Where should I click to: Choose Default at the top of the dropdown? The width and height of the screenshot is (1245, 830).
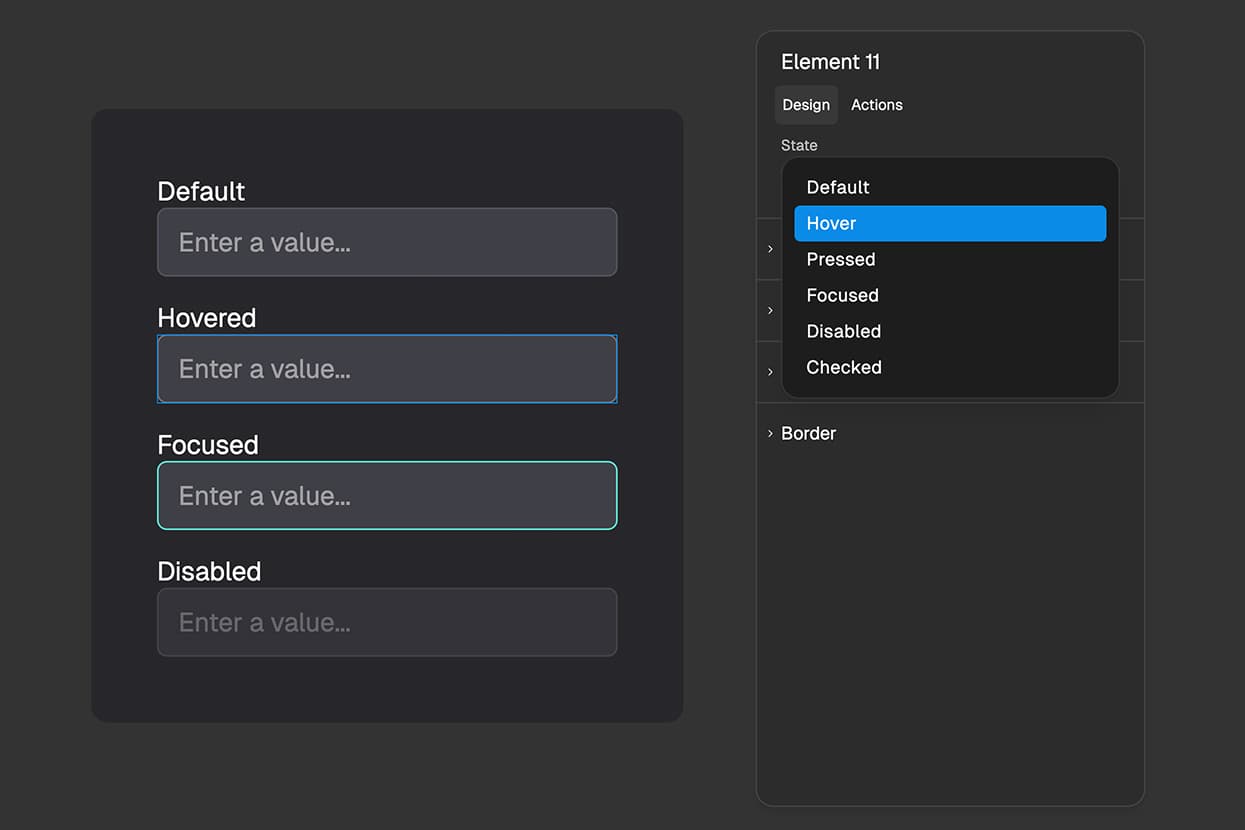[x=837, y=187]
